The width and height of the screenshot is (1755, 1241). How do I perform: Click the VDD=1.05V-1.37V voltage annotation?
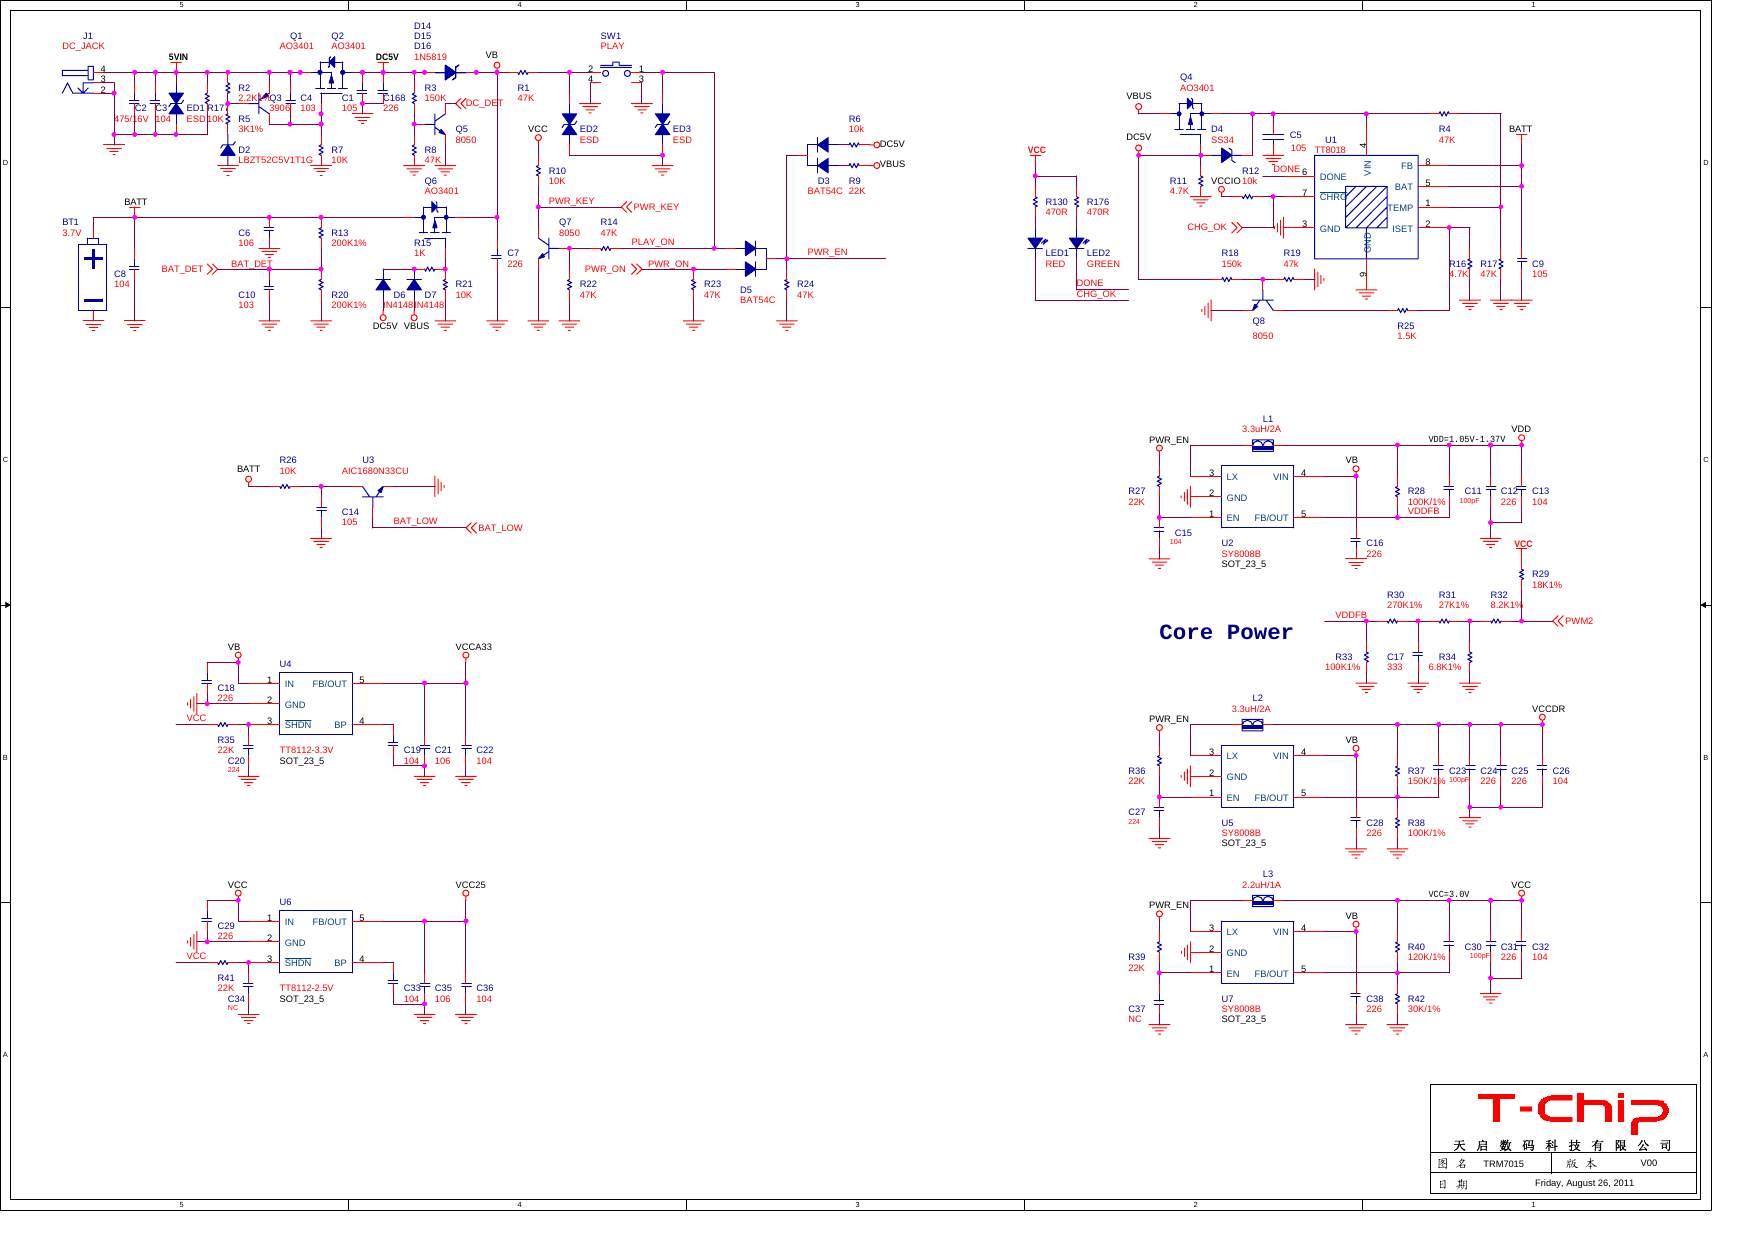click(1464, 437)
